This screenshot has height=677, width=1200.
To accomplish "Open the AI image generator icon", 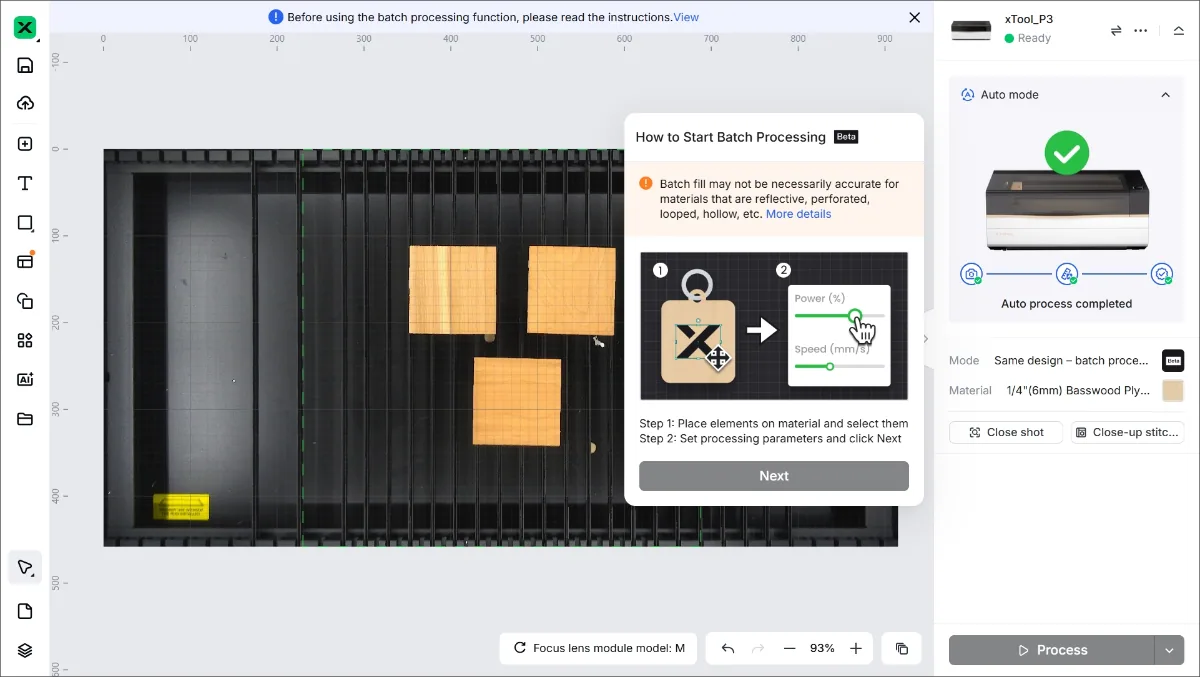I will click(x=26, y=380).
